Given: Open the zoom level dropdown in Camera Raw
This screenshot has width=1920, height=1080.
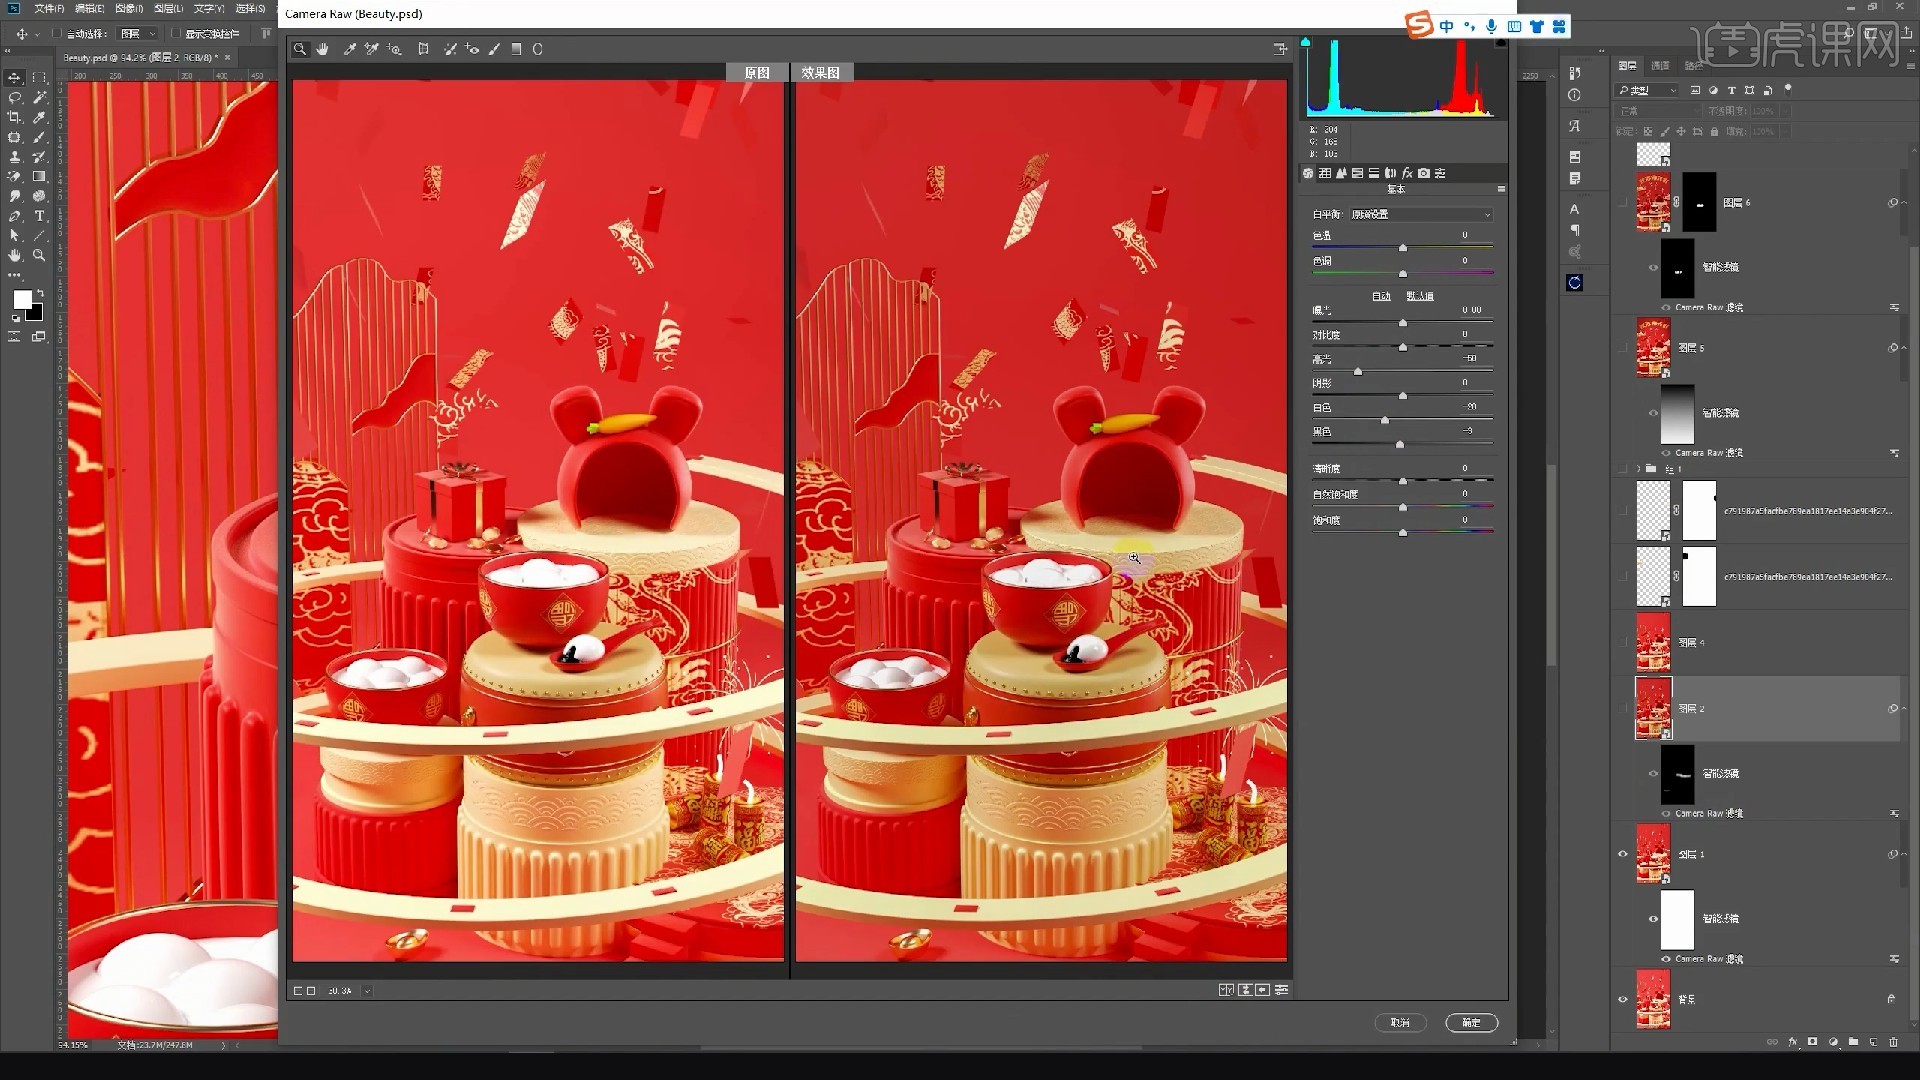Looking at the screenshot, I should pyautogui.click(x=367, y=991).
